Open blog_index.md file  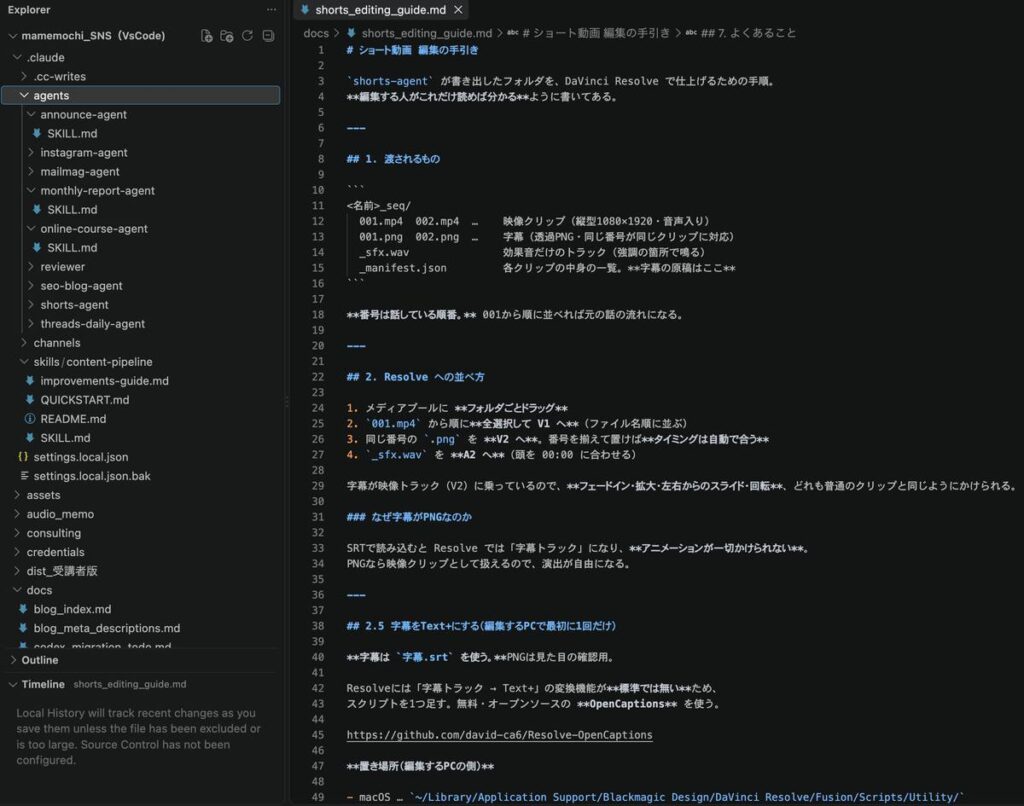click(x=72, y=609)
